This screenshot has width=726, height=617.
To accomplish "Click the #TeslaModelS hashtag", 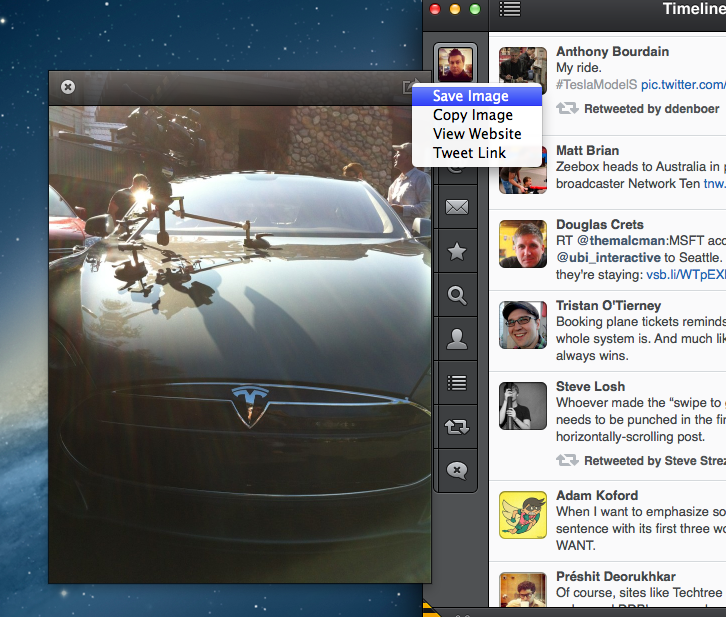I will click(596, 85).
